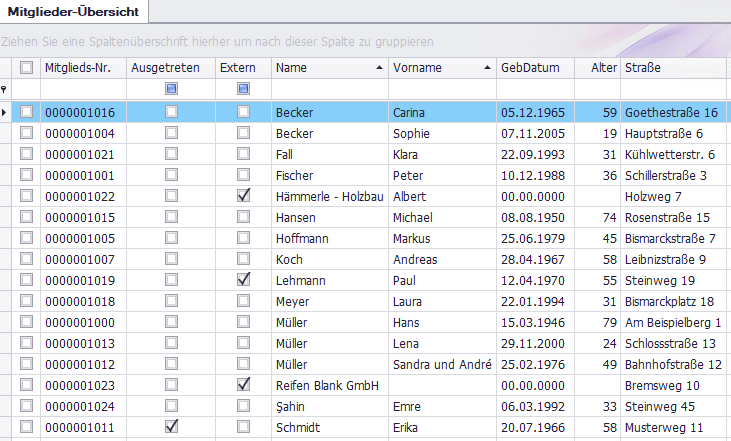Select the Hämmerle - Holzbau name cell
The width and height of the screenshot is (731, 441).
click(x=329, y=196)
